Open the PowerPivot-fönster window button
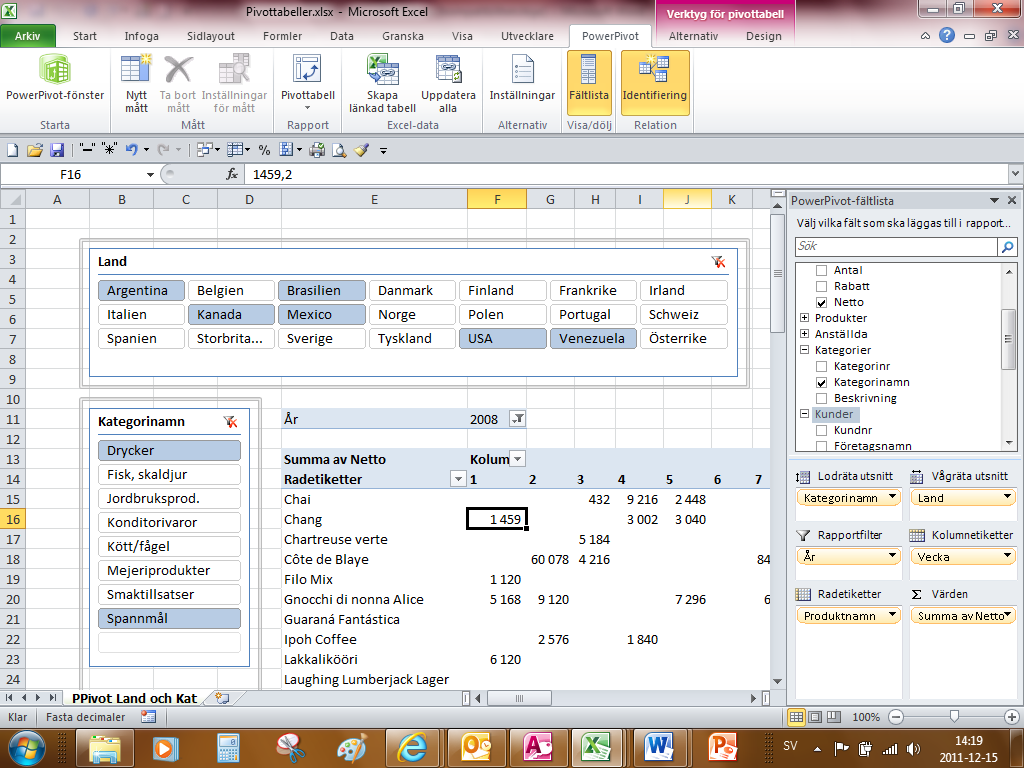The width and height of the screenshot is (1024, 768). 55,80
